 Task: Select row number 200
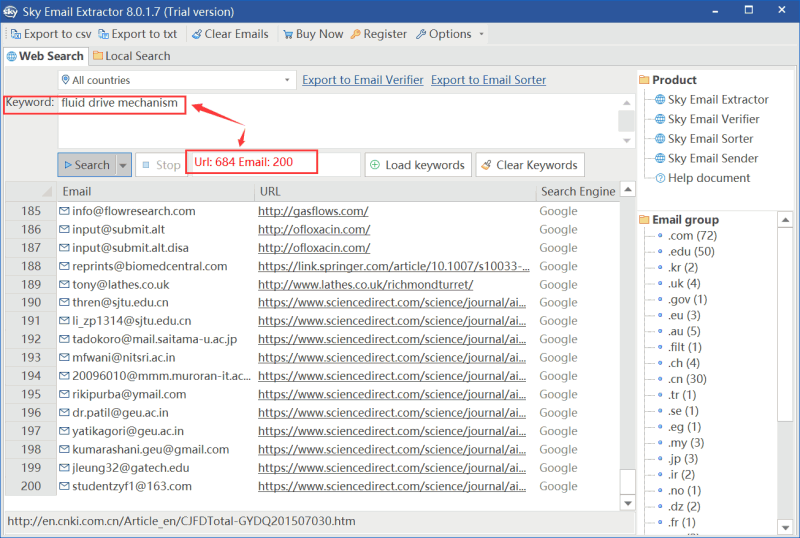click(31, 486)
